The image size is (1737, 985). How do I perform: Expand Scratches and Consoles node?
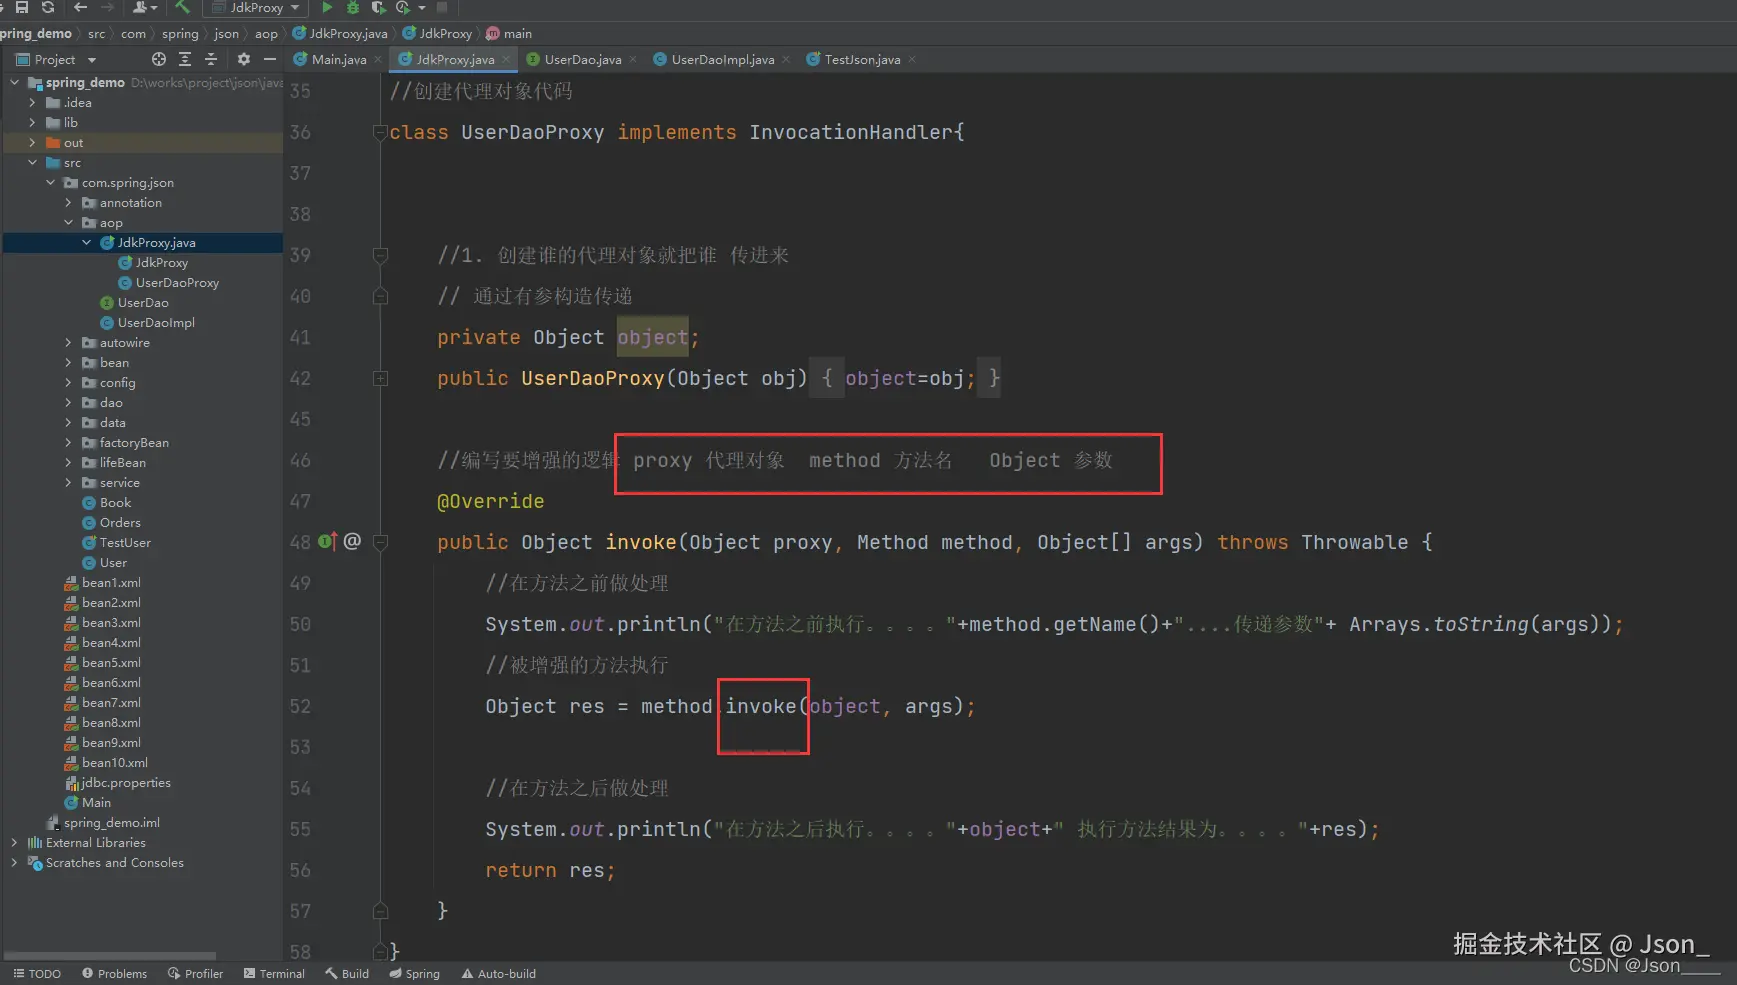pyautogui.click(x=14, y=863)
